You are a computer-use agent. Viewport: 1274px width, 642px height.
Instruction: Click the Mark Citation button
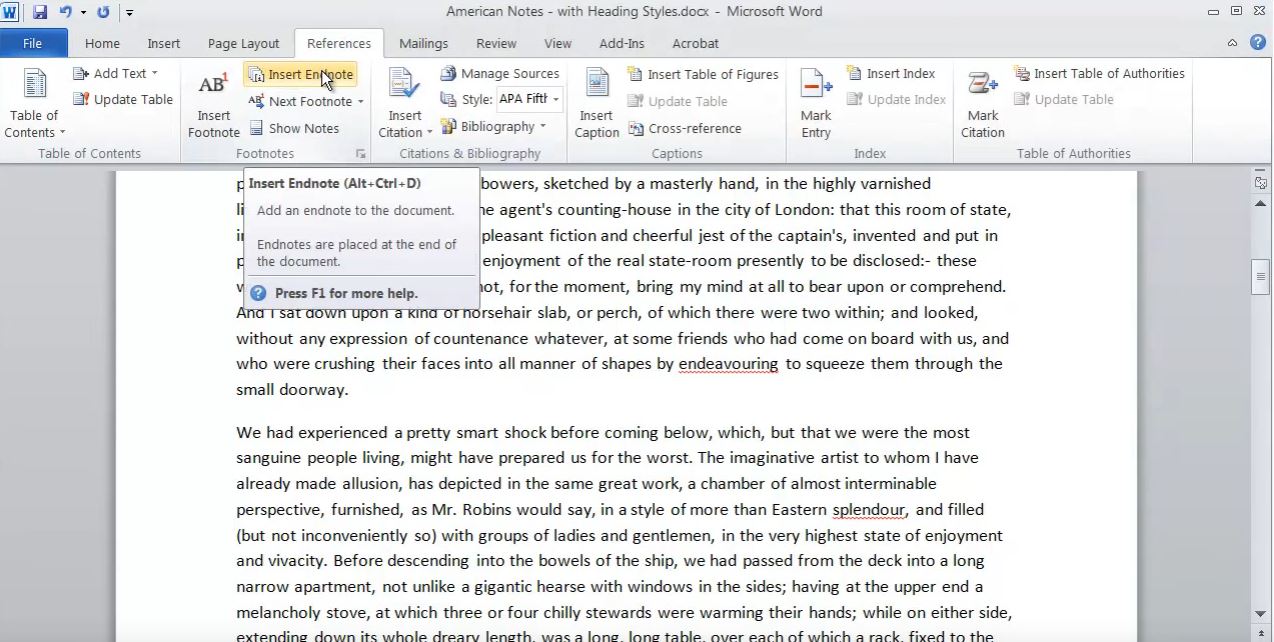click(983, 105)
